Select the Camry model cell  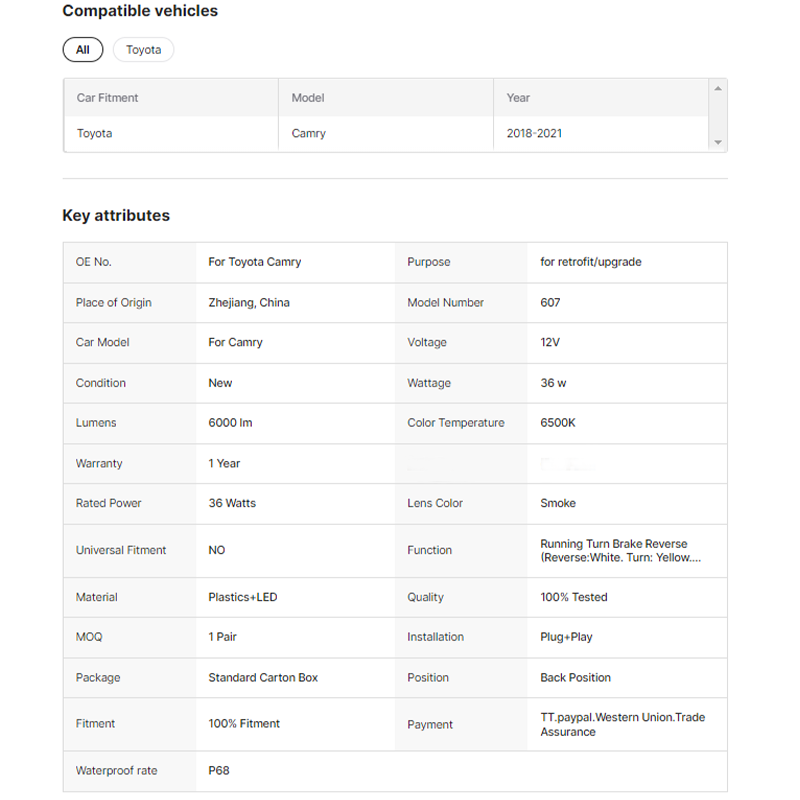pos(308,133)
